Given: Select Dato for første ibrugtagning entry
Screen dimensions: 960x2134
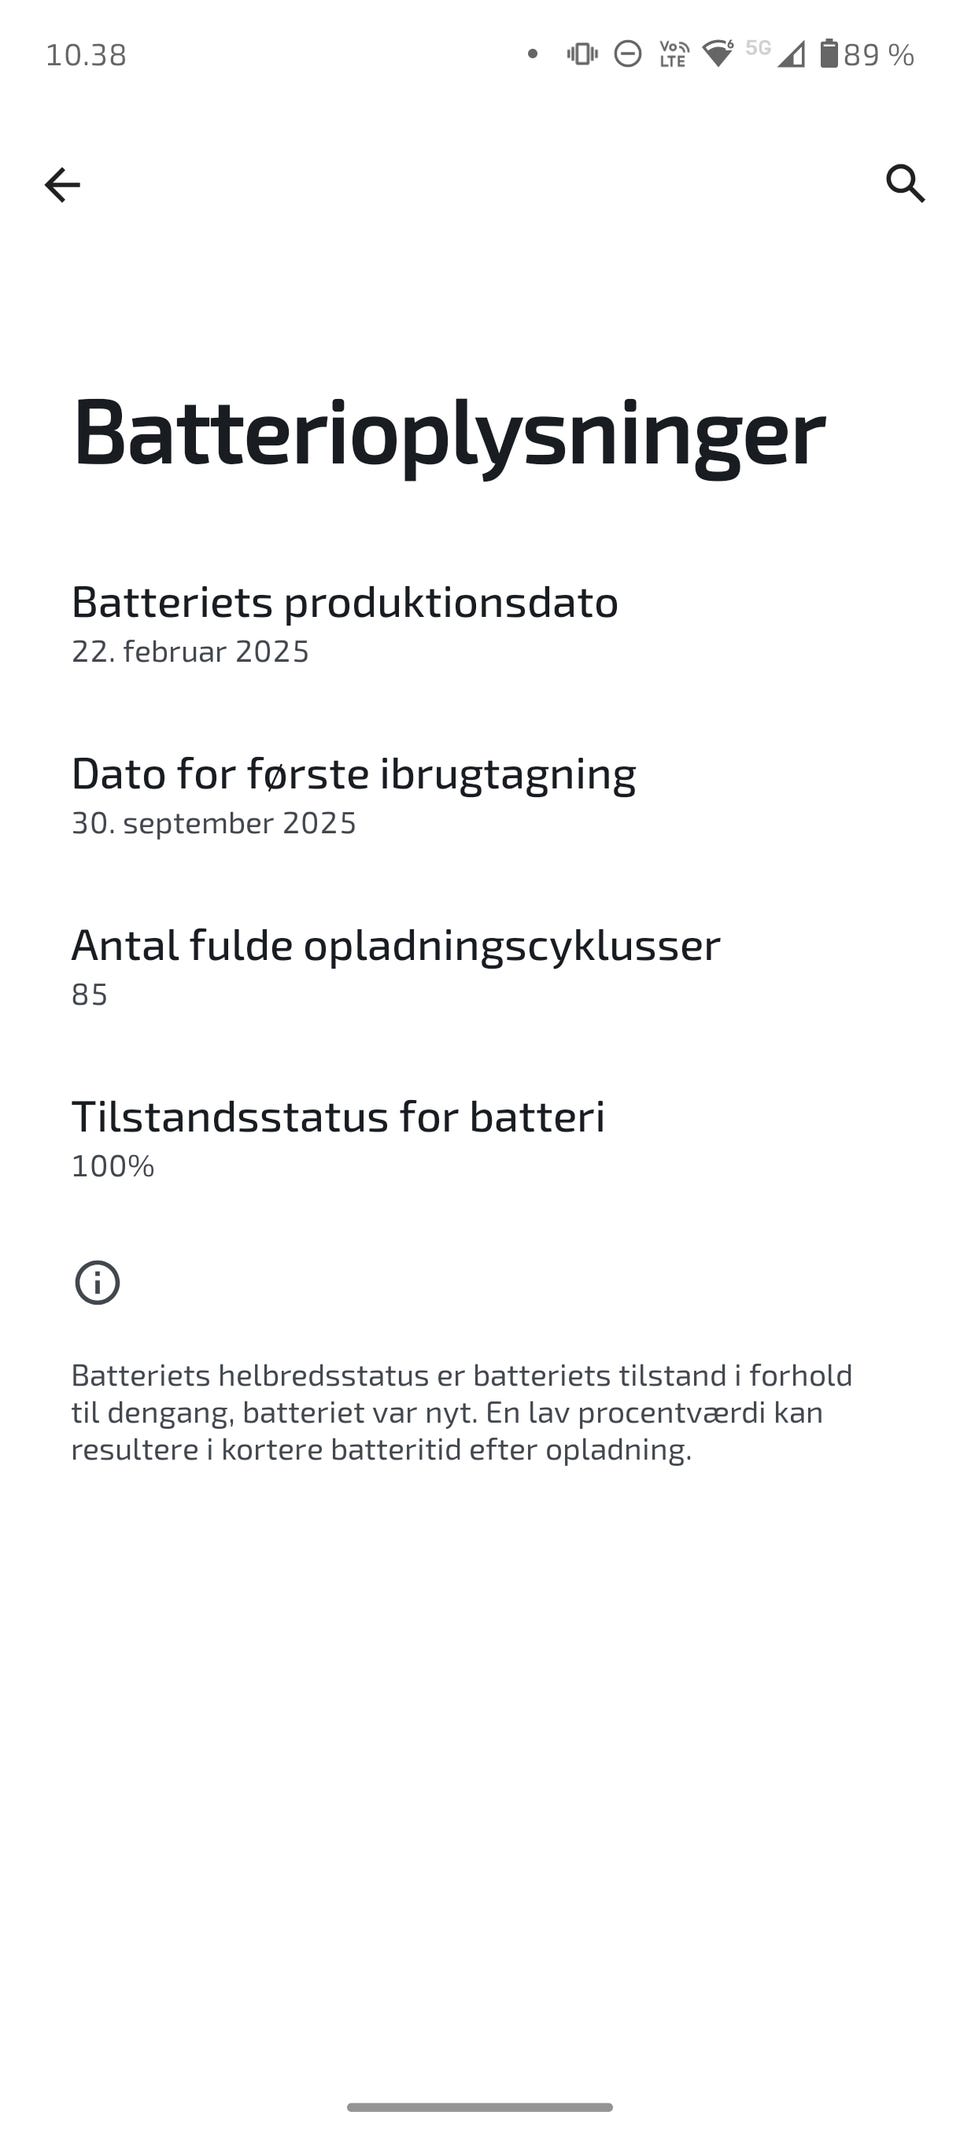Looking at the screenshot, I should point(353,795).
